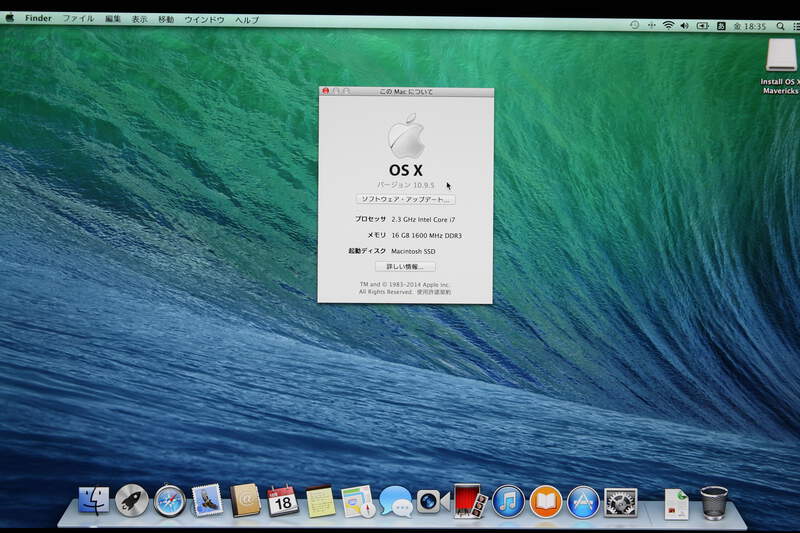Click 詳しい情報 button

[405, 267]
